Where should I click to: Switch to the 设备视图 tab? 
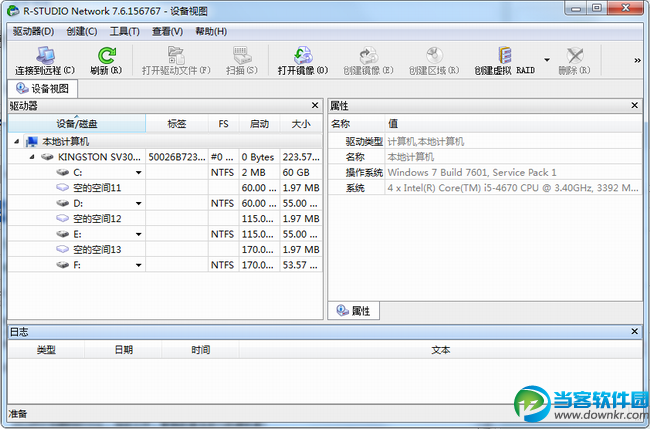[42, 89]
